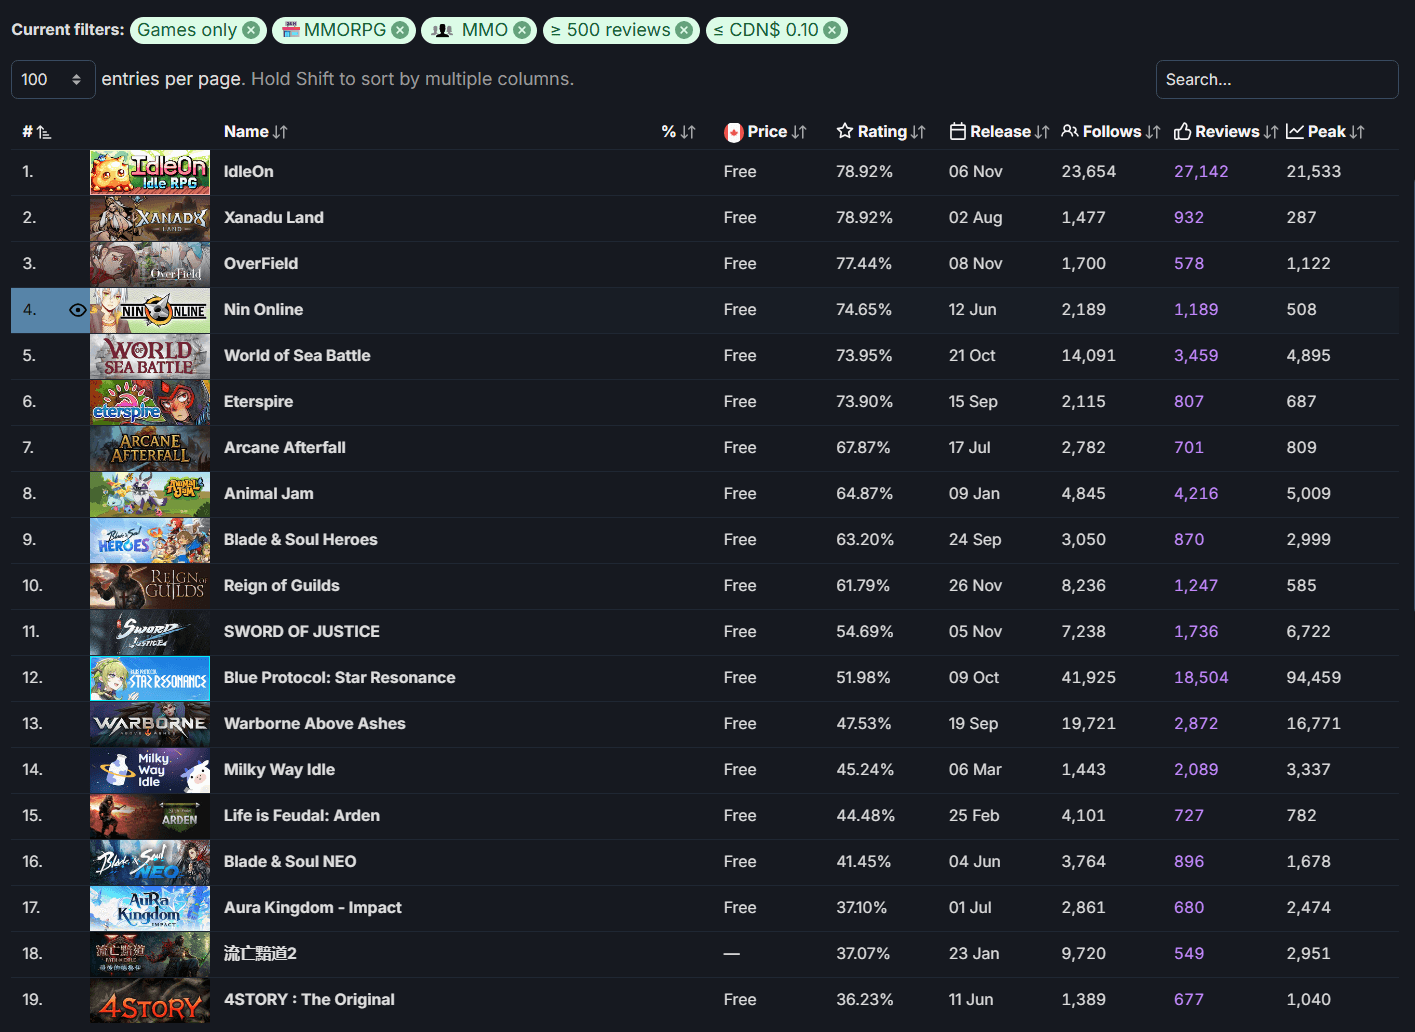Click IdleOn's 27,142 reviews count
The image size is (1415, 1032).
coord(1201,172)
